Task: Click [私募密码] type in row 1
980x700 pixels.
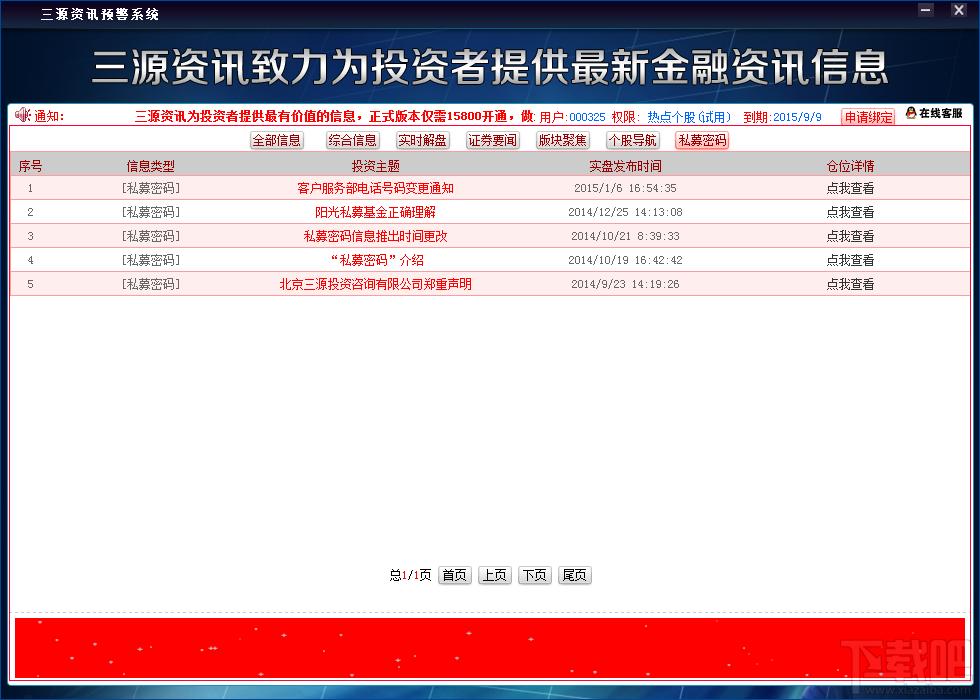Action: coord(151,188)
